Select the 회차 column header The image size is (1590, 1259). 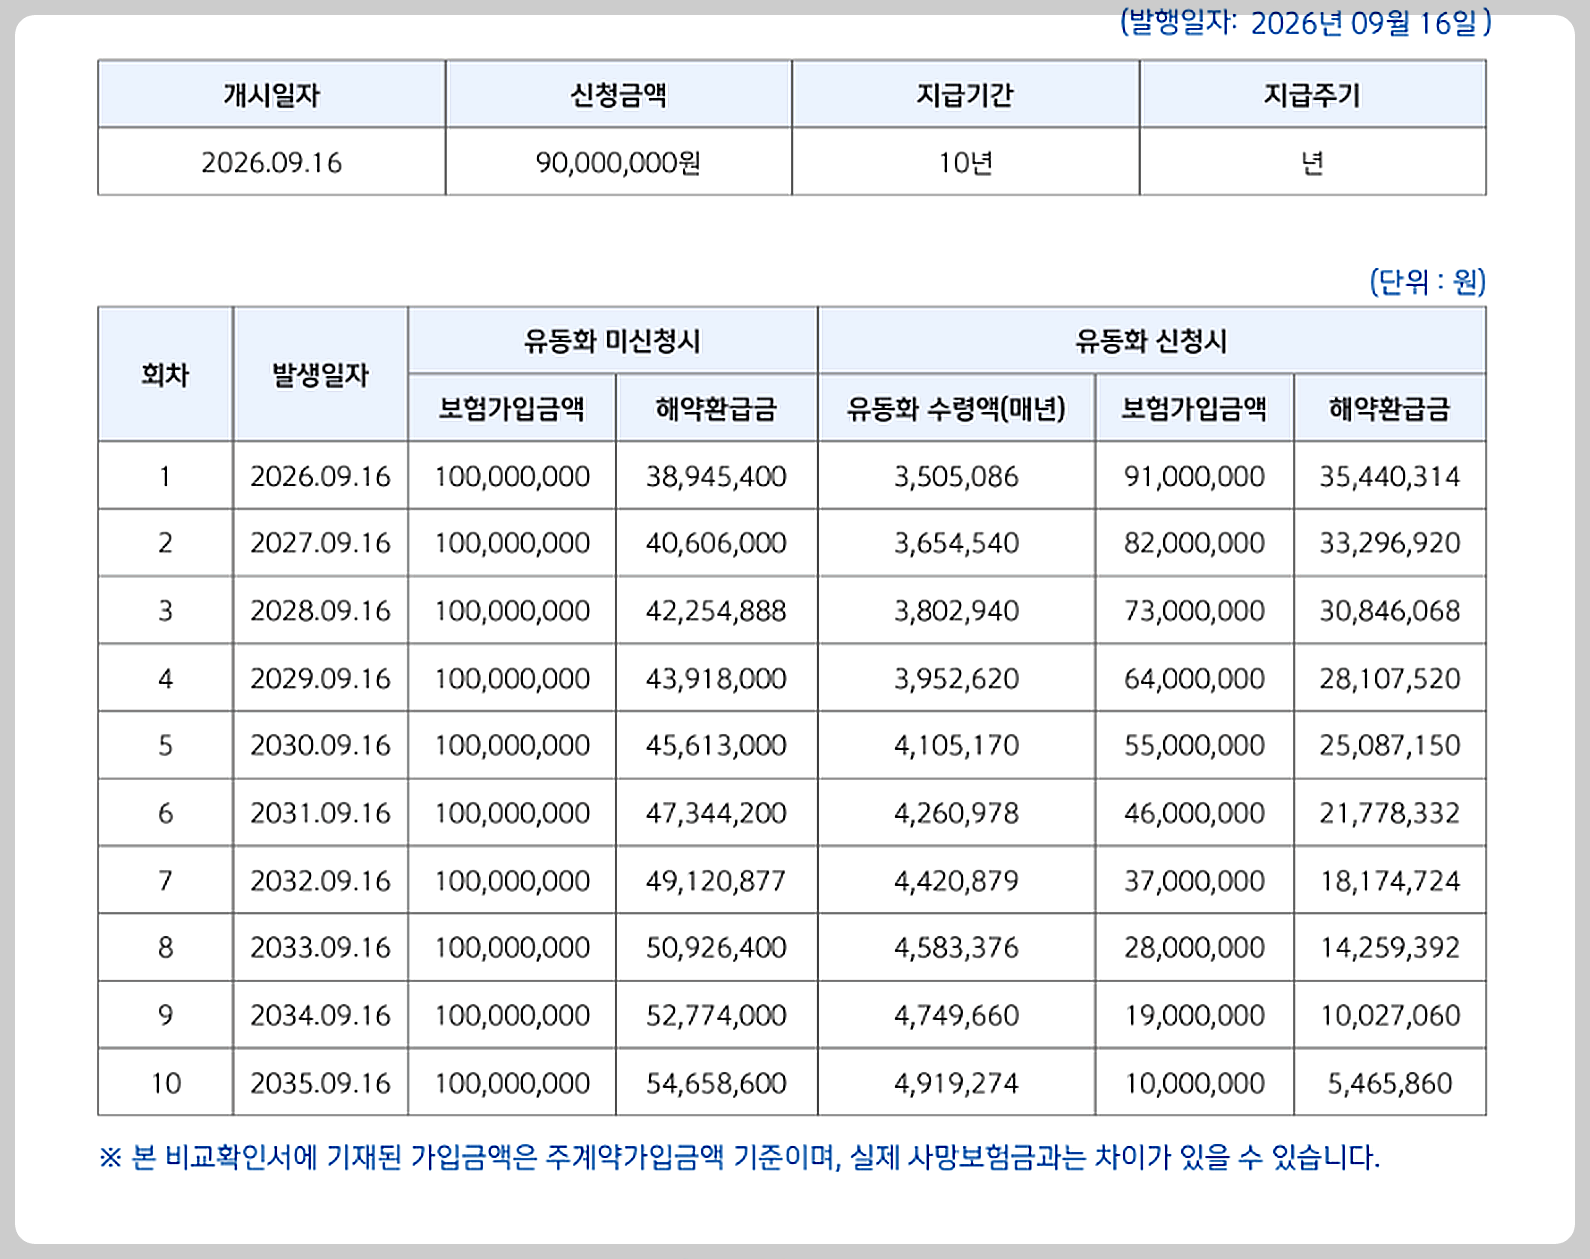click(x=165, y=374)
